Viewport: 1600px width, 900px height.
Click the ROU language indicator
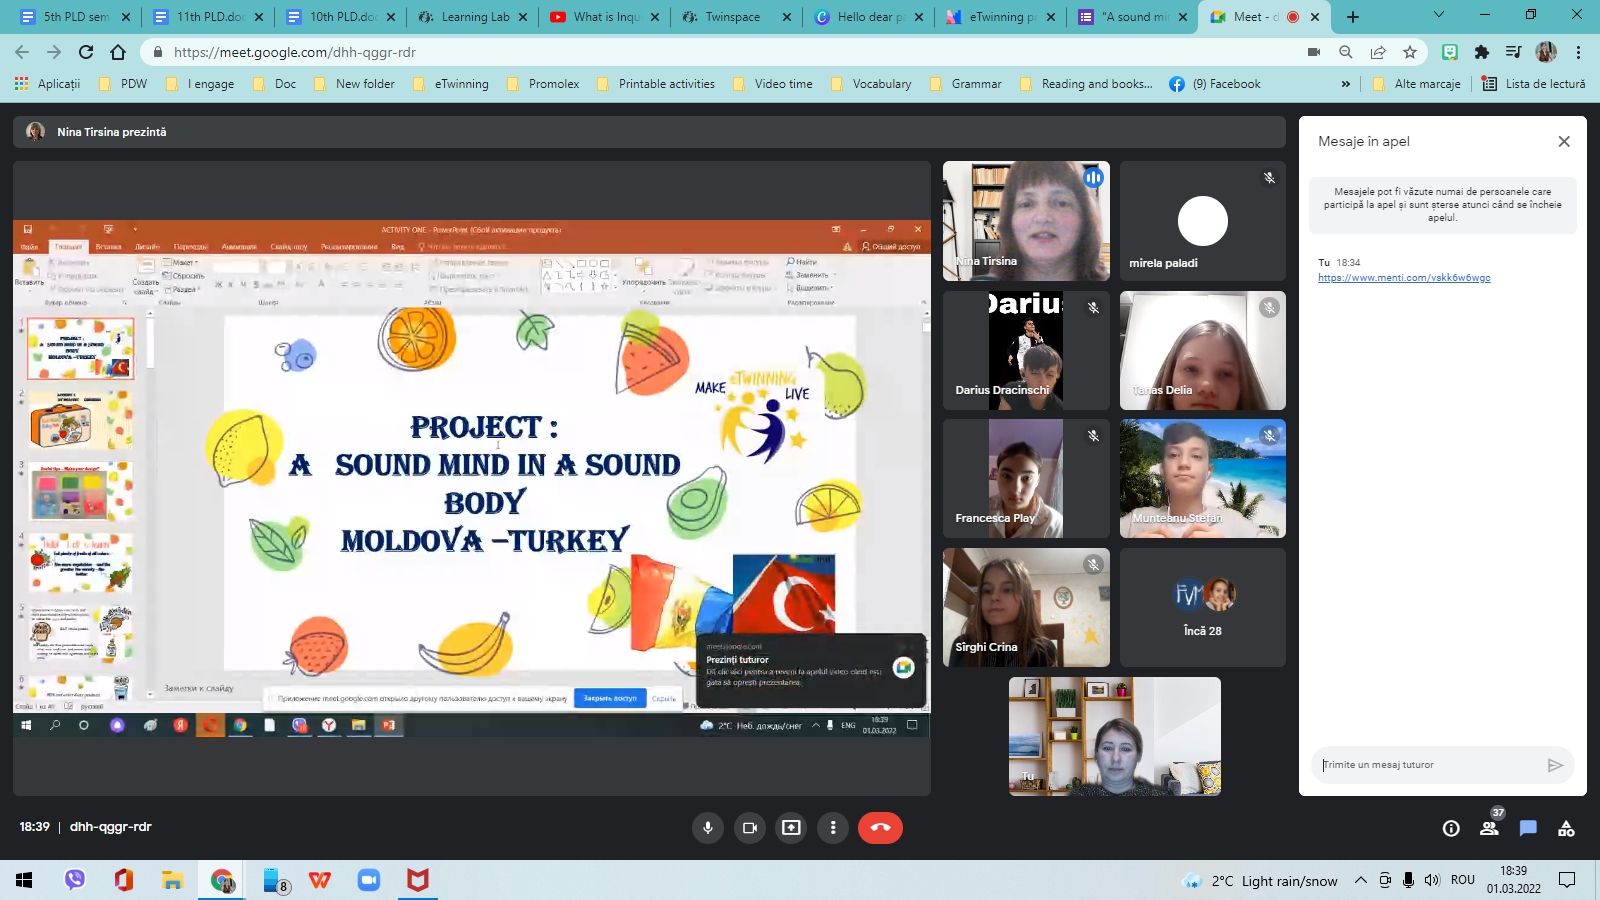click(x=1463, y=880)
